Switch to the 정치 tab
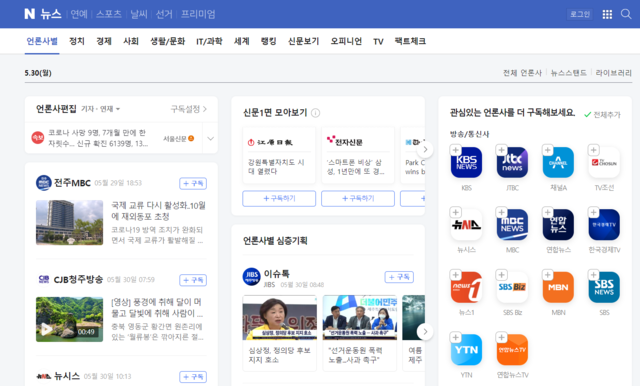640x386 pixels. 77,41
